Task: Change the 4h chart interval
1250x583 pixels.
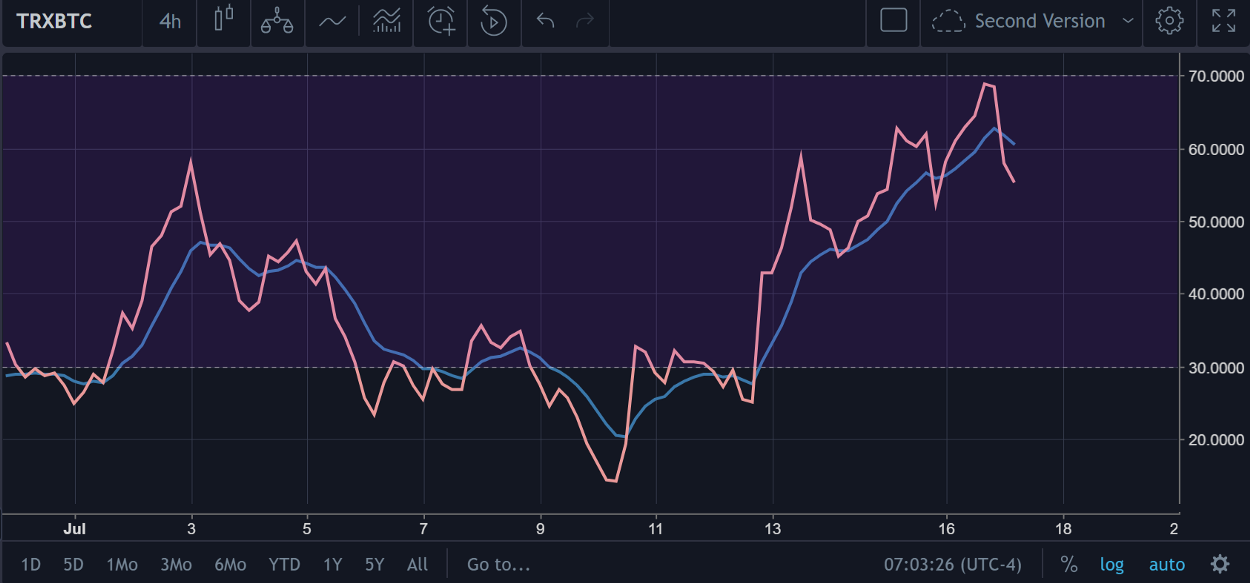Action: (171, 20)
